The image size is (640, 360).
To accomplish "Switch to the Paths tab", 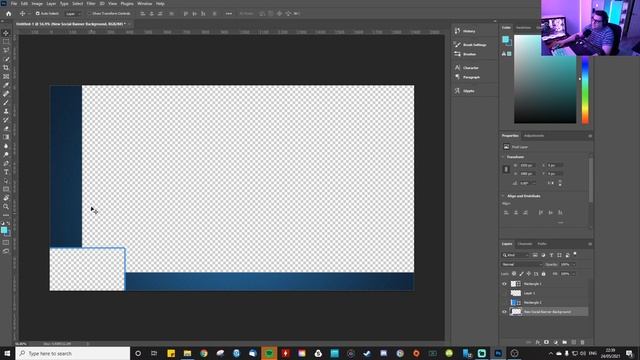I will point(542,244).
